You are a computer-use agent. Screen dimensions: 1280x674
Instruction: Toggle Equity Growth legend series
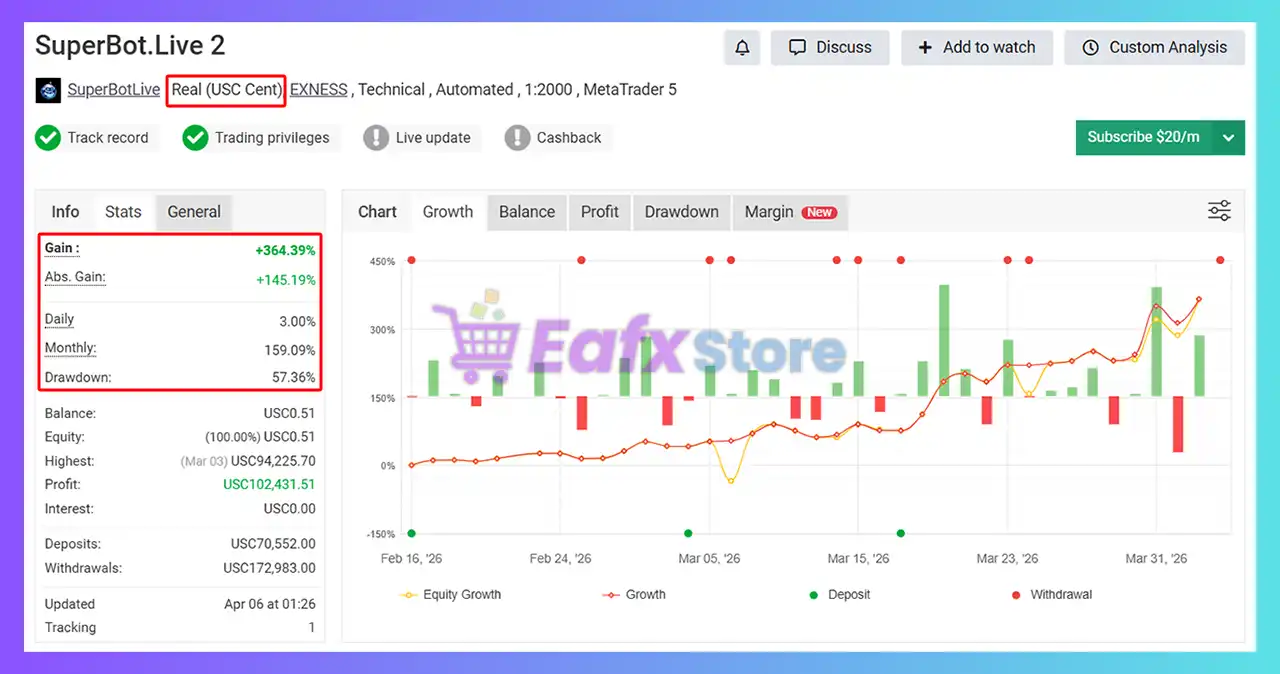point(451,594)
